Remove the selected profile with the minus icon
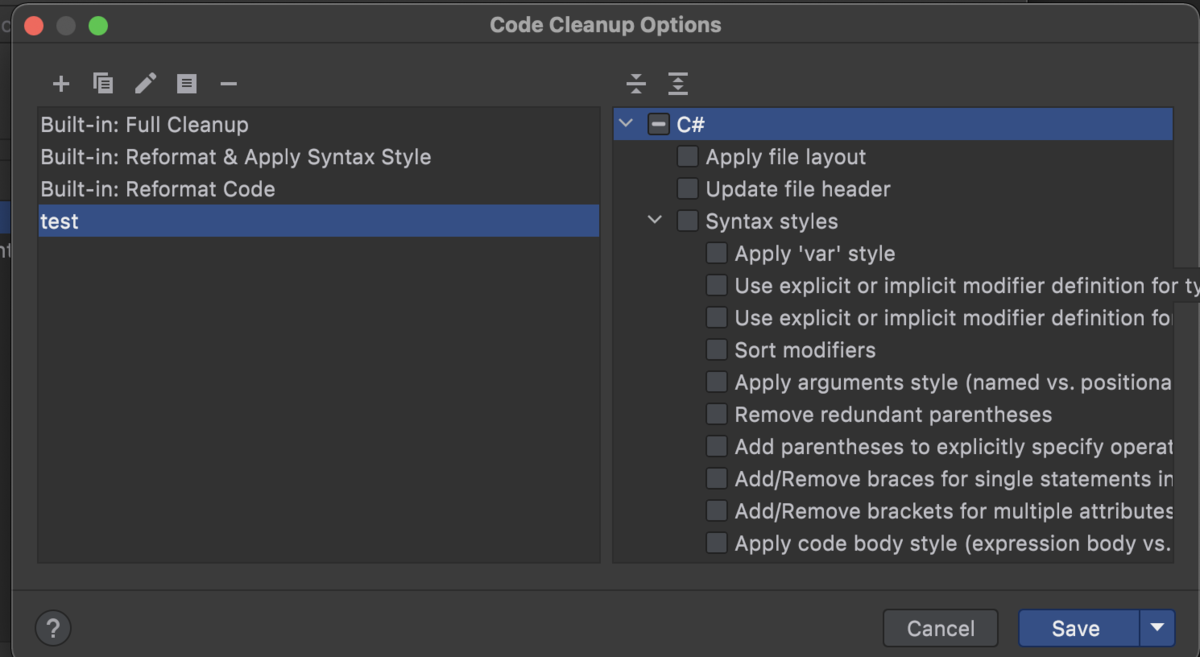The image size is (1200, 657). pos(229,84)
